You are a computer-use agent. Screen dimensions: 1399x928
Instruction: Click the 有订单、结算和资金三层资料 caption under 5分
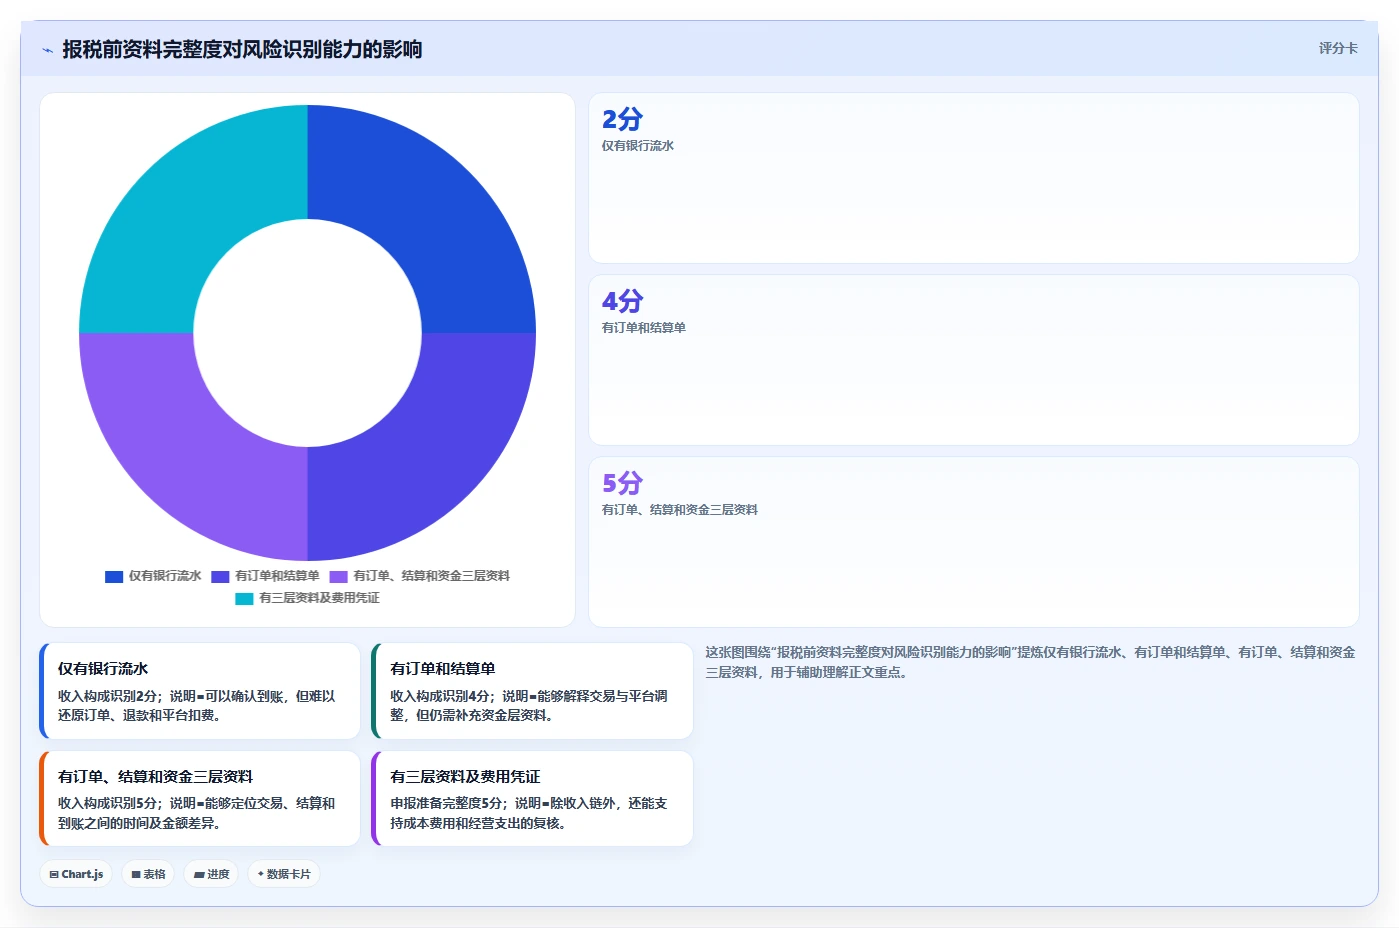pos(680,510)
